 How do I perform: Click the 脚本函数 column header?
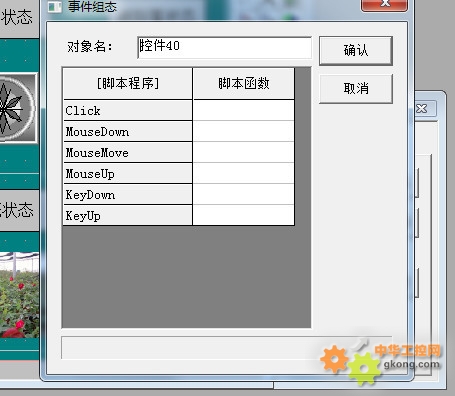[x=244, y=83]
